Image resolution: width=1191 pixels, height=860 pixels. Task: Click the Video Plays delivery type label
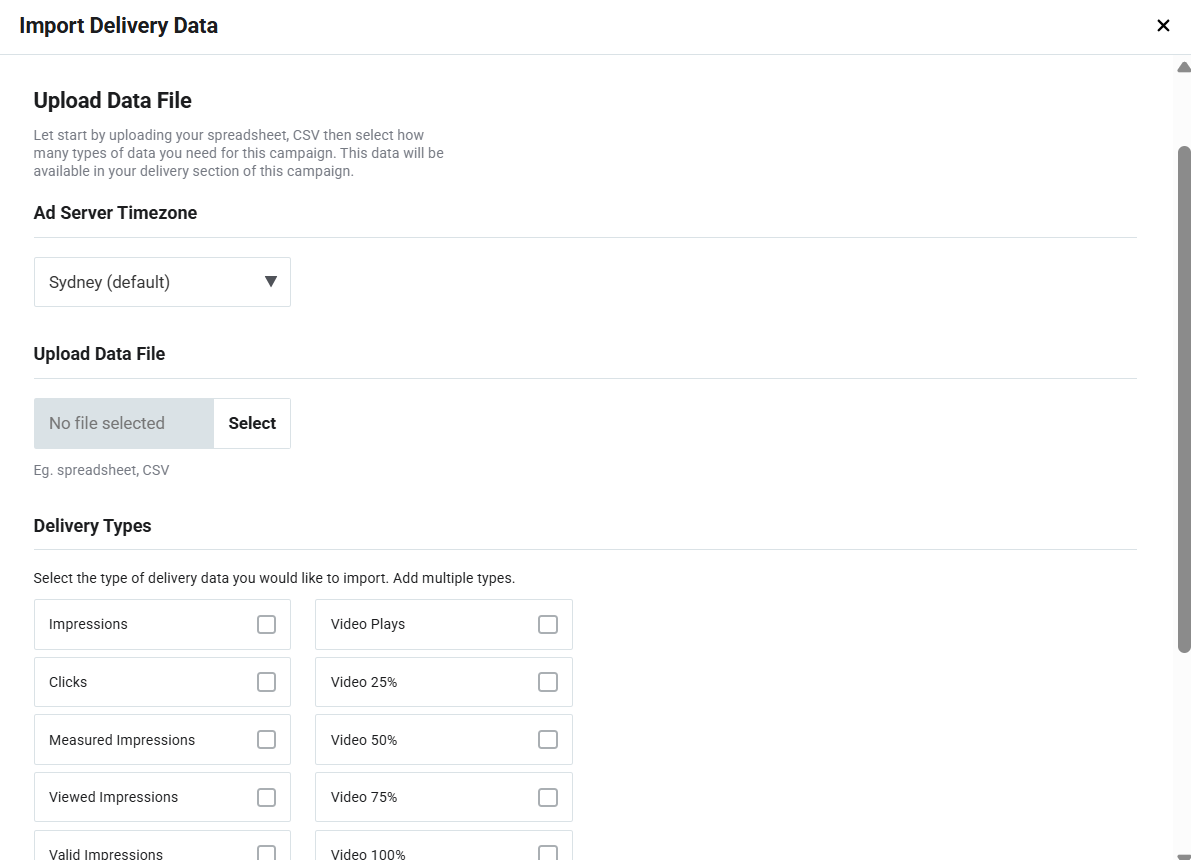point(368,624)
